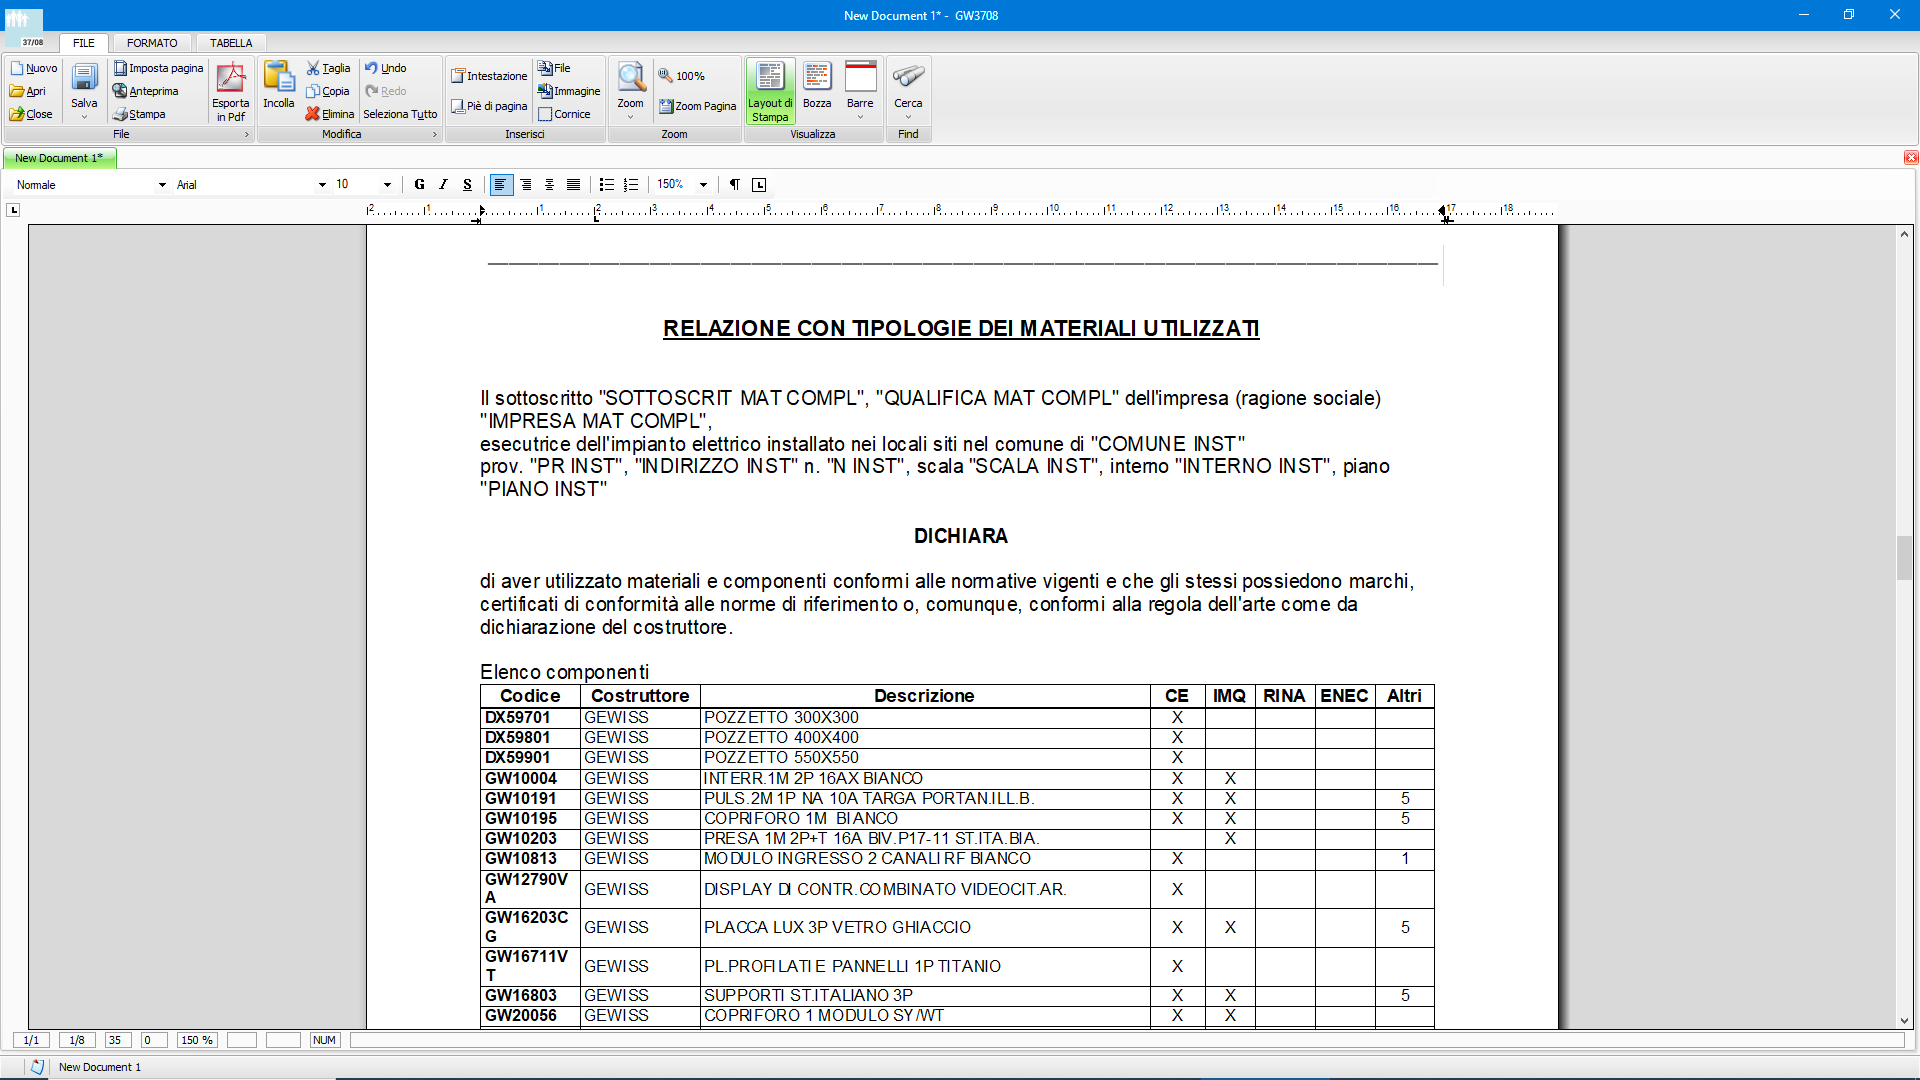Open the FILE ribbon tab

click(x=84, y=43)
